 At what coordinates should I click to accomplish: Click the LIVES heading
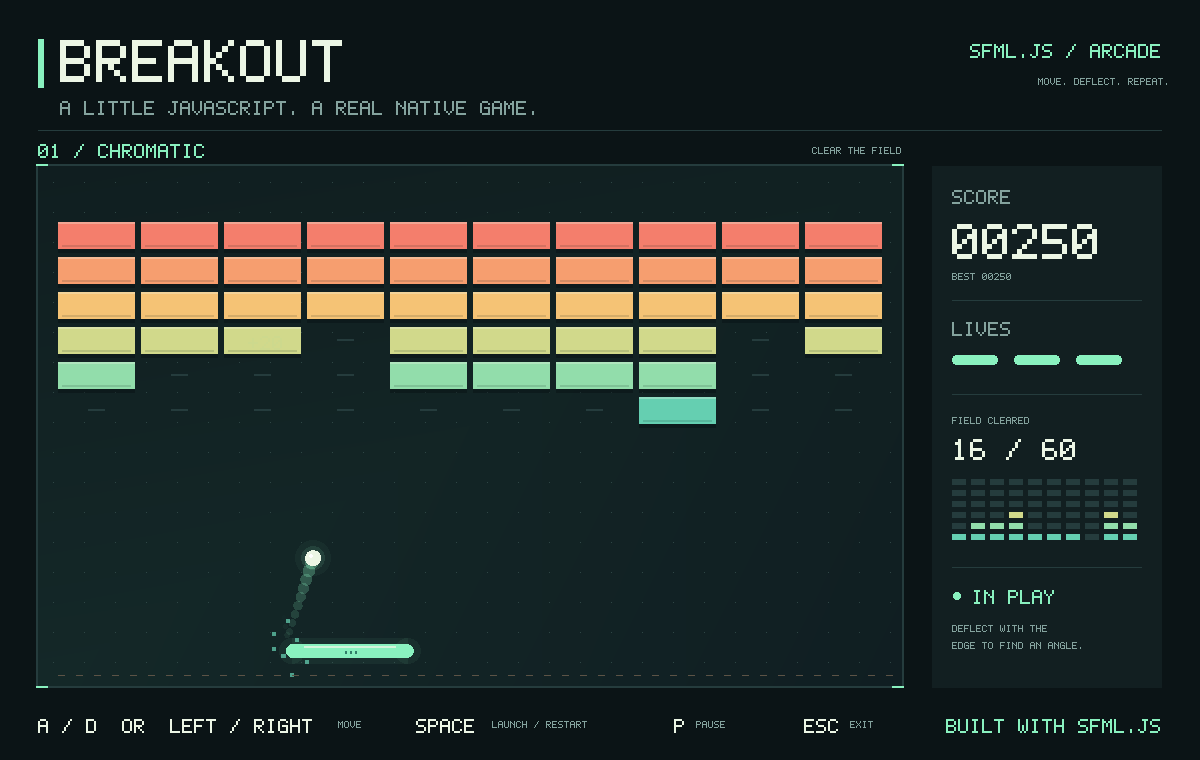[x=981, y=329]
